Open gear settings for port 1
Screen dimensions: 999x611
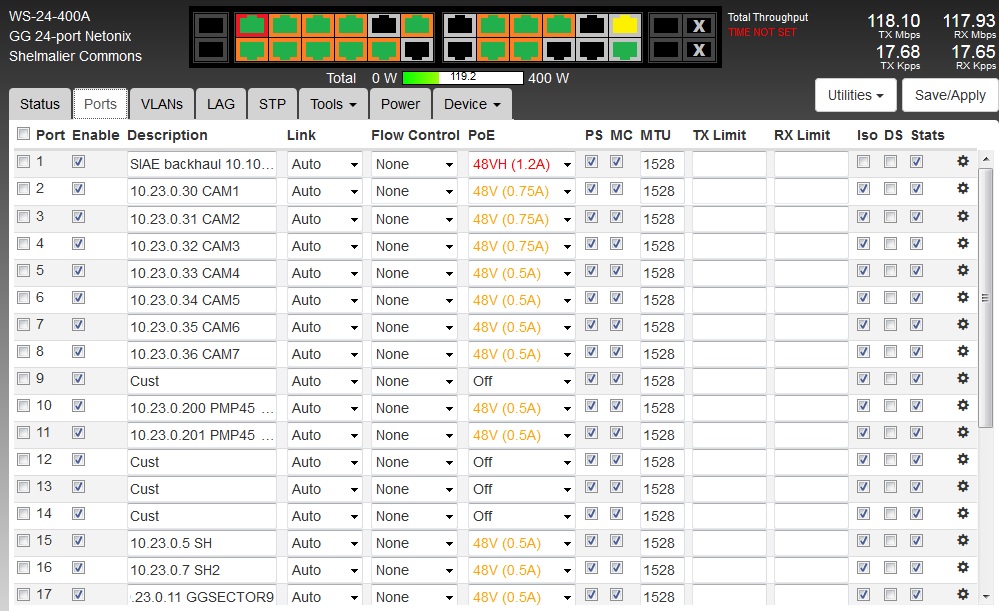click(x=963, y=162)
